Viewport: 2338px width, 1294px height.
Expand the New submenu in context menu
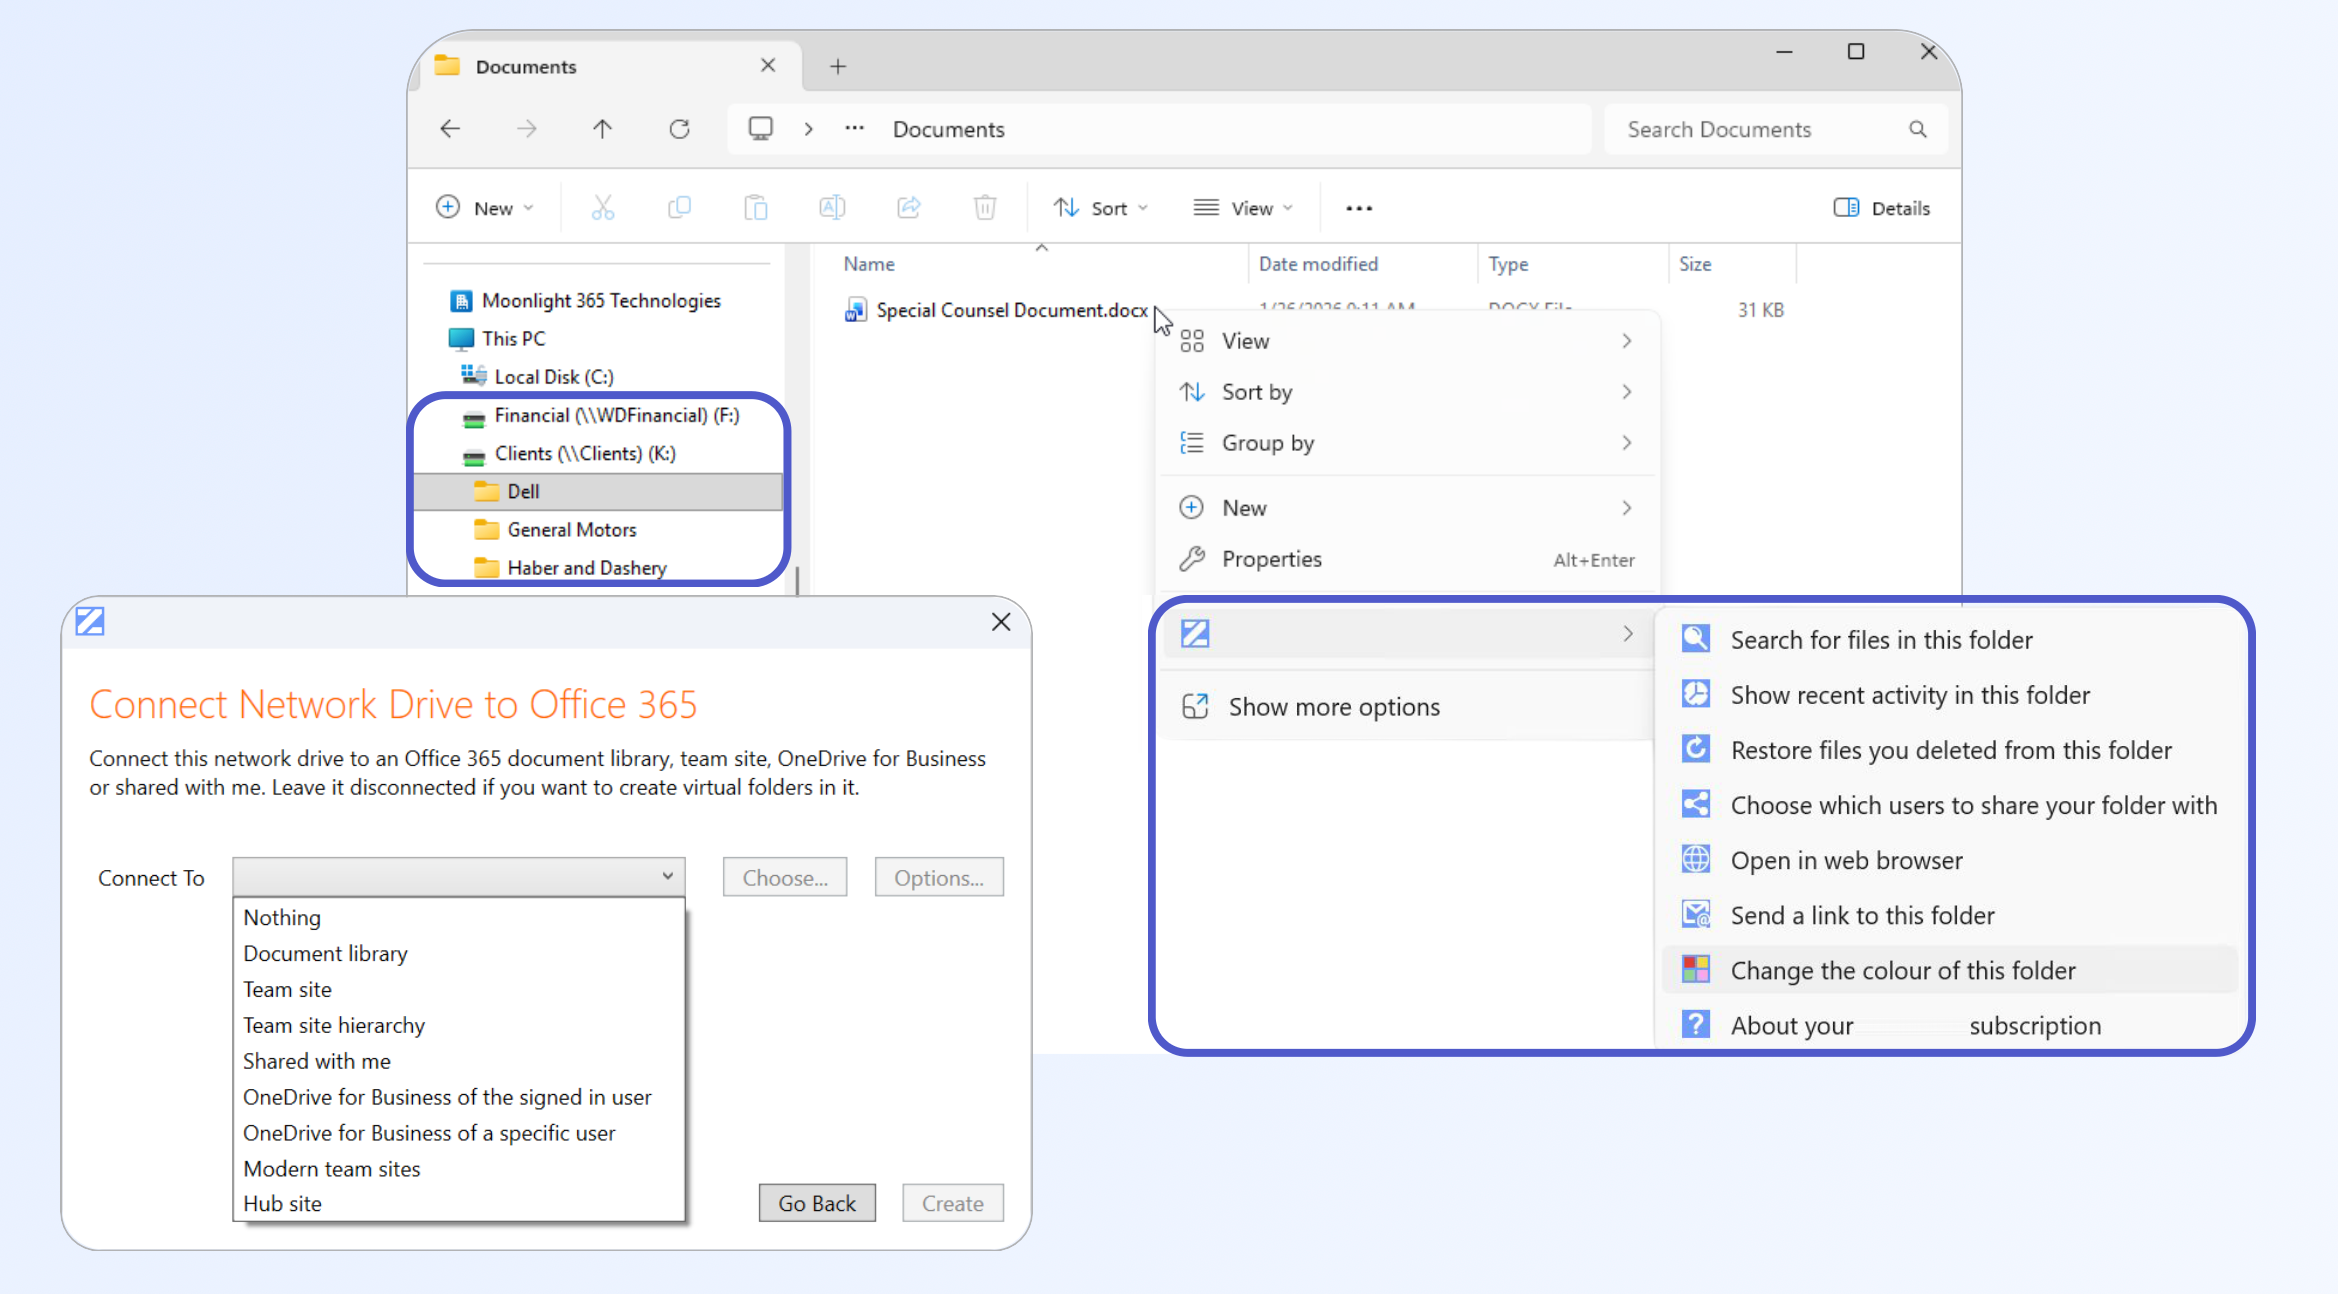1408,508
